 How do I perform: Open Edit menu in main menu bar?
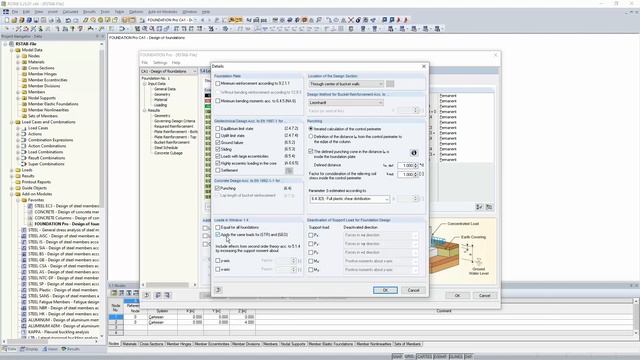tap(27, 12)
